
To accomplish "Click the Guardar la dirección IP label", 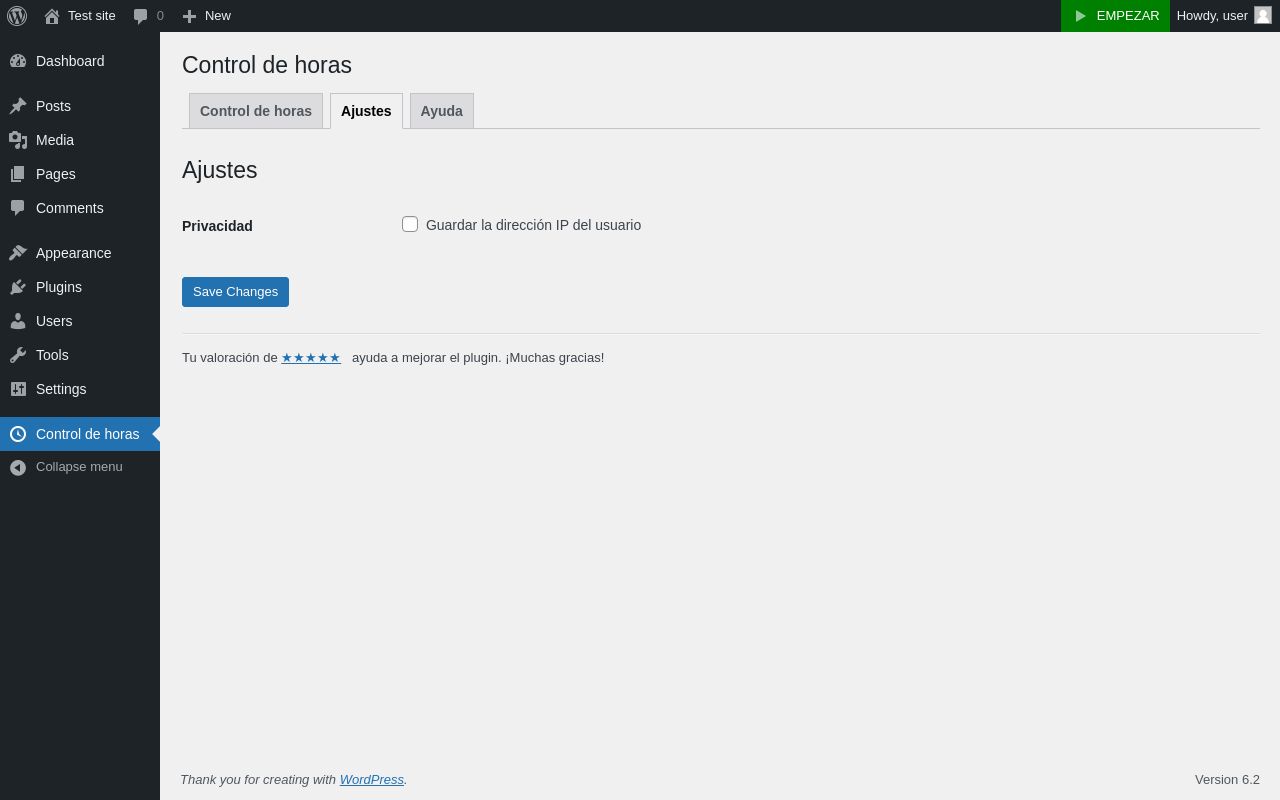I will click(533, 225).
